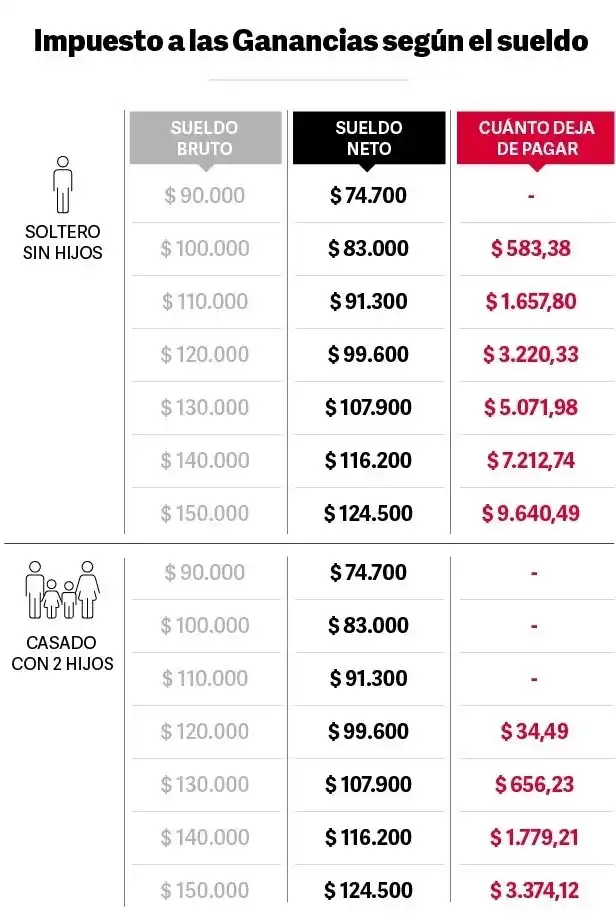Click the single person icon

pyautogui.click(x=63, y=185)
